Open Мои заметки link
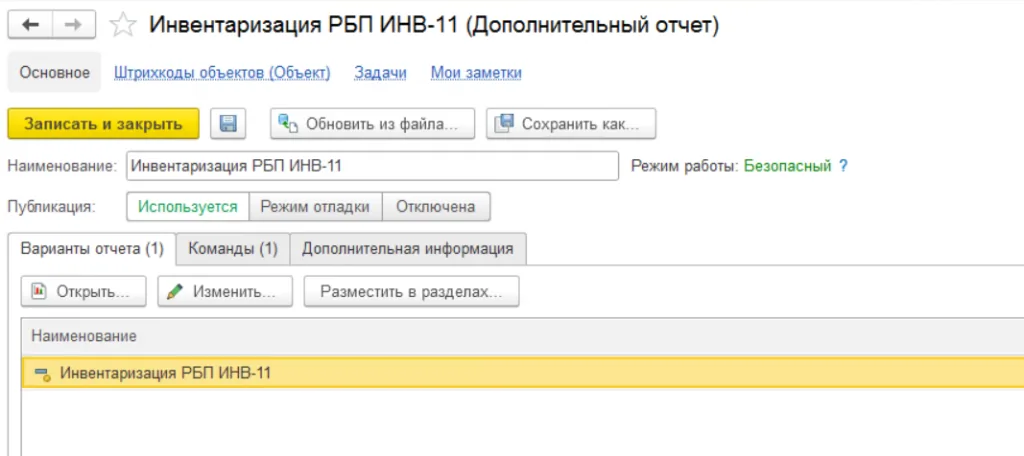 (476, 73)
